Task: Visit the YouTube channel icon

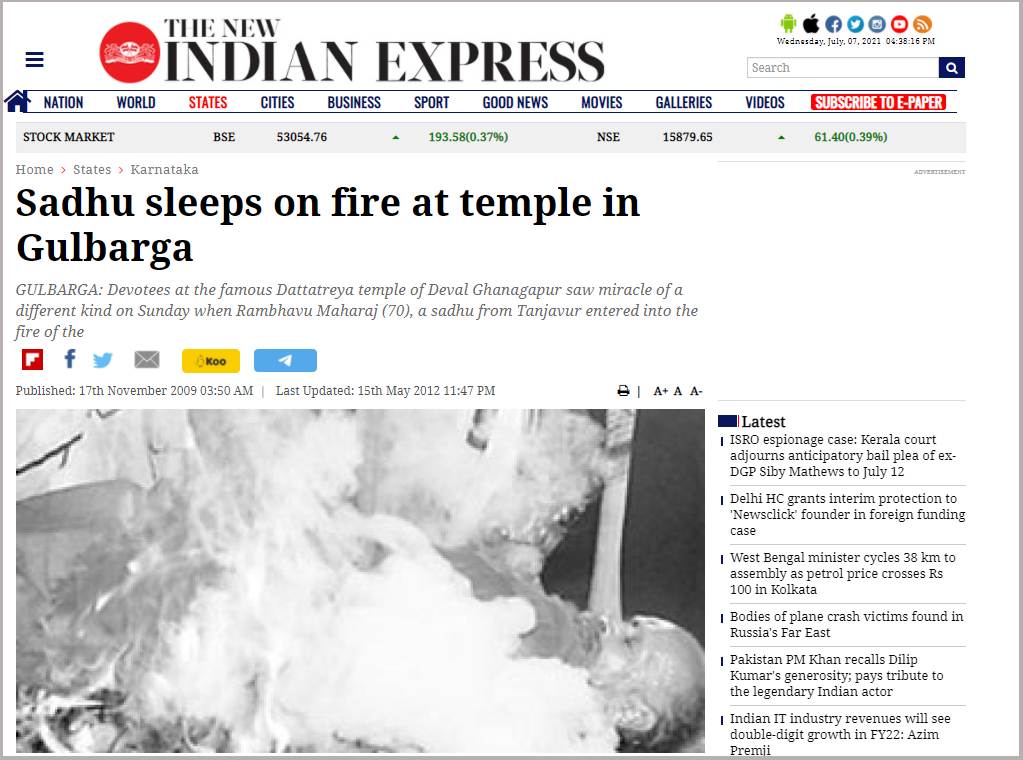Action: (900, 24)
